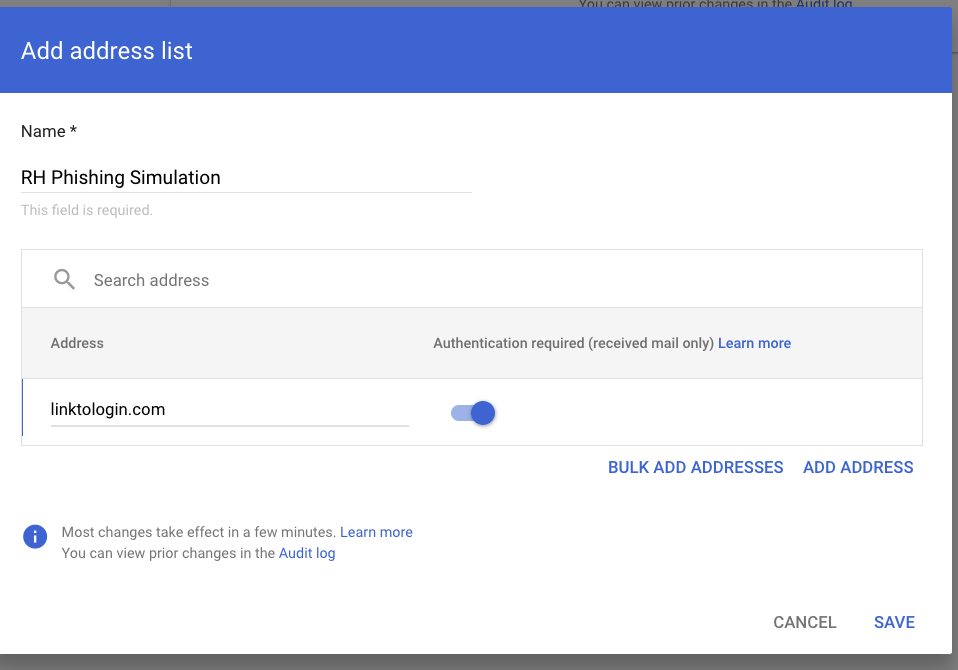Open the Audit log link

coord(307,553)
